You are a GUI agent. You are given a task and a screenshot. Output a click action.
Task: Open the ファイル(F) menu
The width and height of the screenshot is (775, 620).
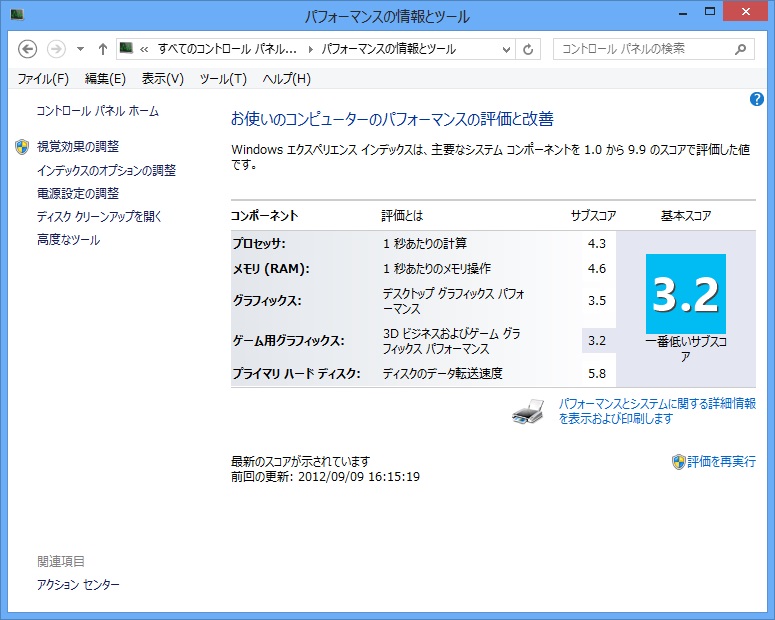(x=43, y=79)
